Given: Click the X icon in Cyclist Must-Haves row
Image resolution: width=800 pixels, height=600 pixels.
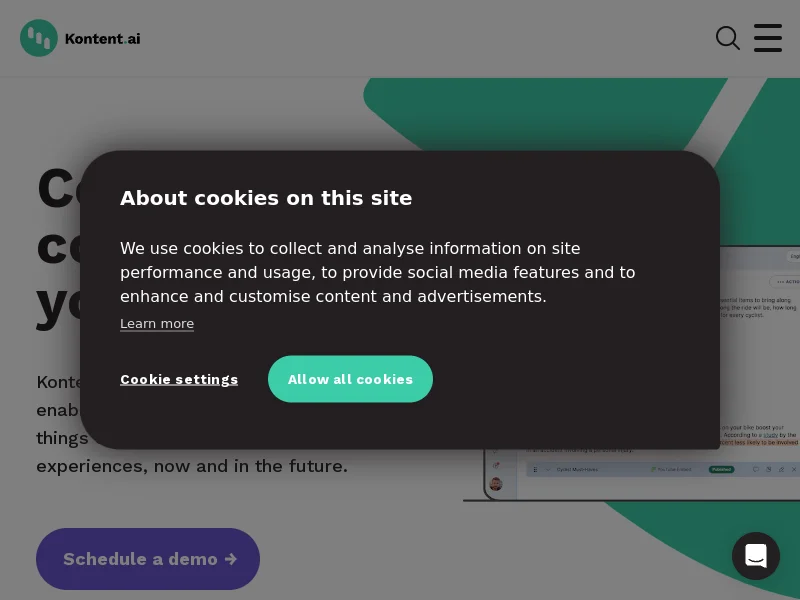Looking at the screenshot, I should [x=794, y=469].
